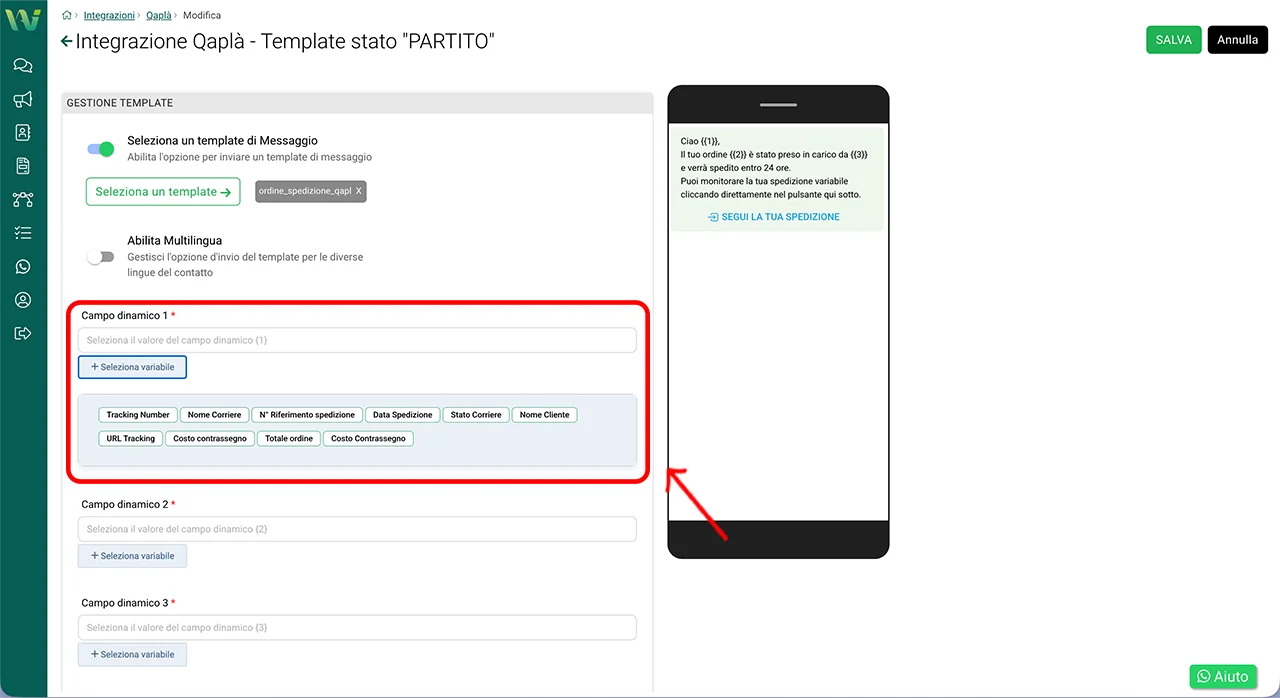Open the contacts address book icon

click(23, 132)
